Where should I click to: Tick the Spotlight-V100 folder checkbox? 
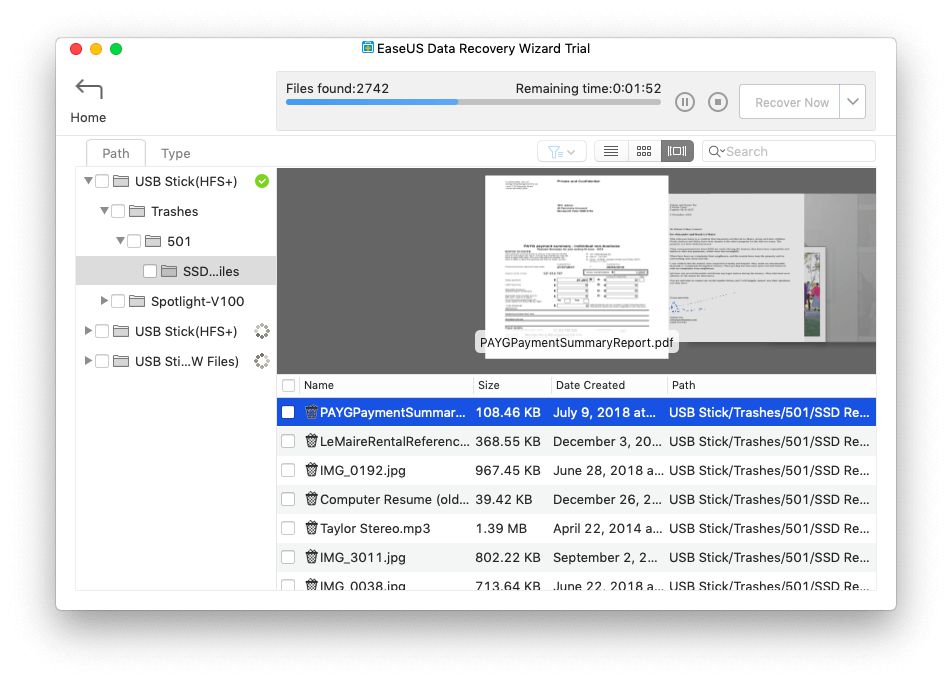[x=118, y=301]
